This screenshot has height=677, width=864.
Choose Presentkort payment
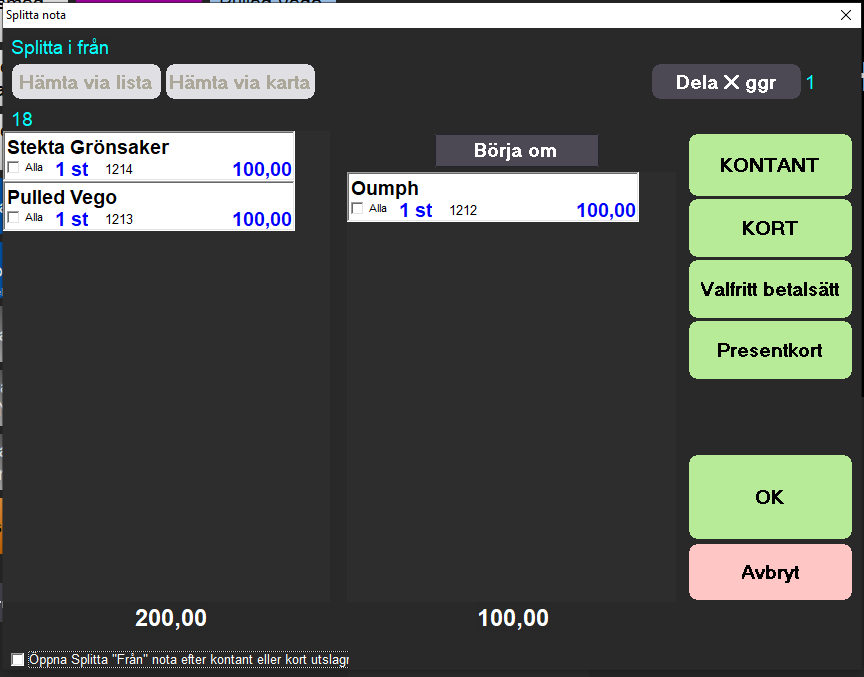[769, 351]
